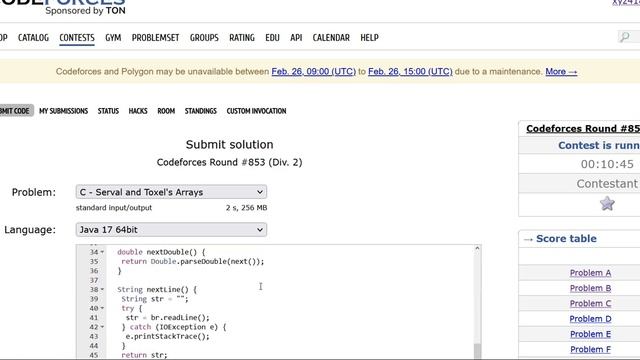Image resolution: width=640 pixels, height=360 pixels.
Task: Open Problem F in score table
Action: [590, 349]
